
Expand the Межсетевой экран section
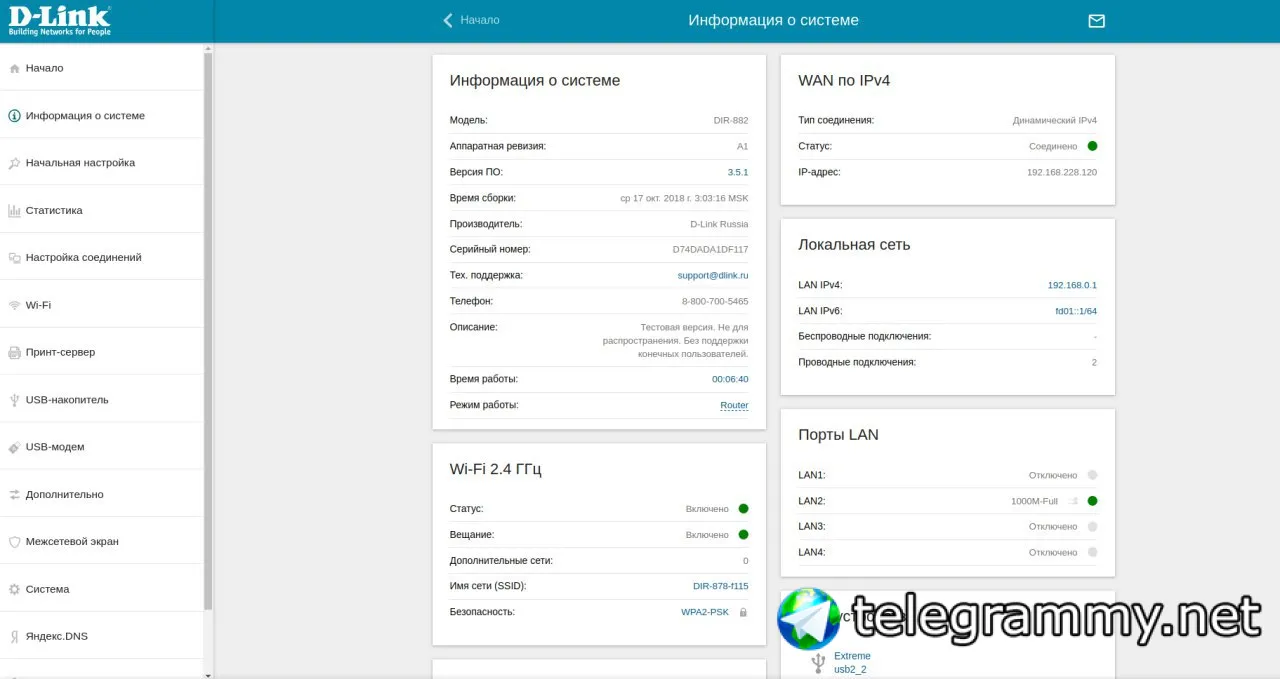click(x=101, y=541)
